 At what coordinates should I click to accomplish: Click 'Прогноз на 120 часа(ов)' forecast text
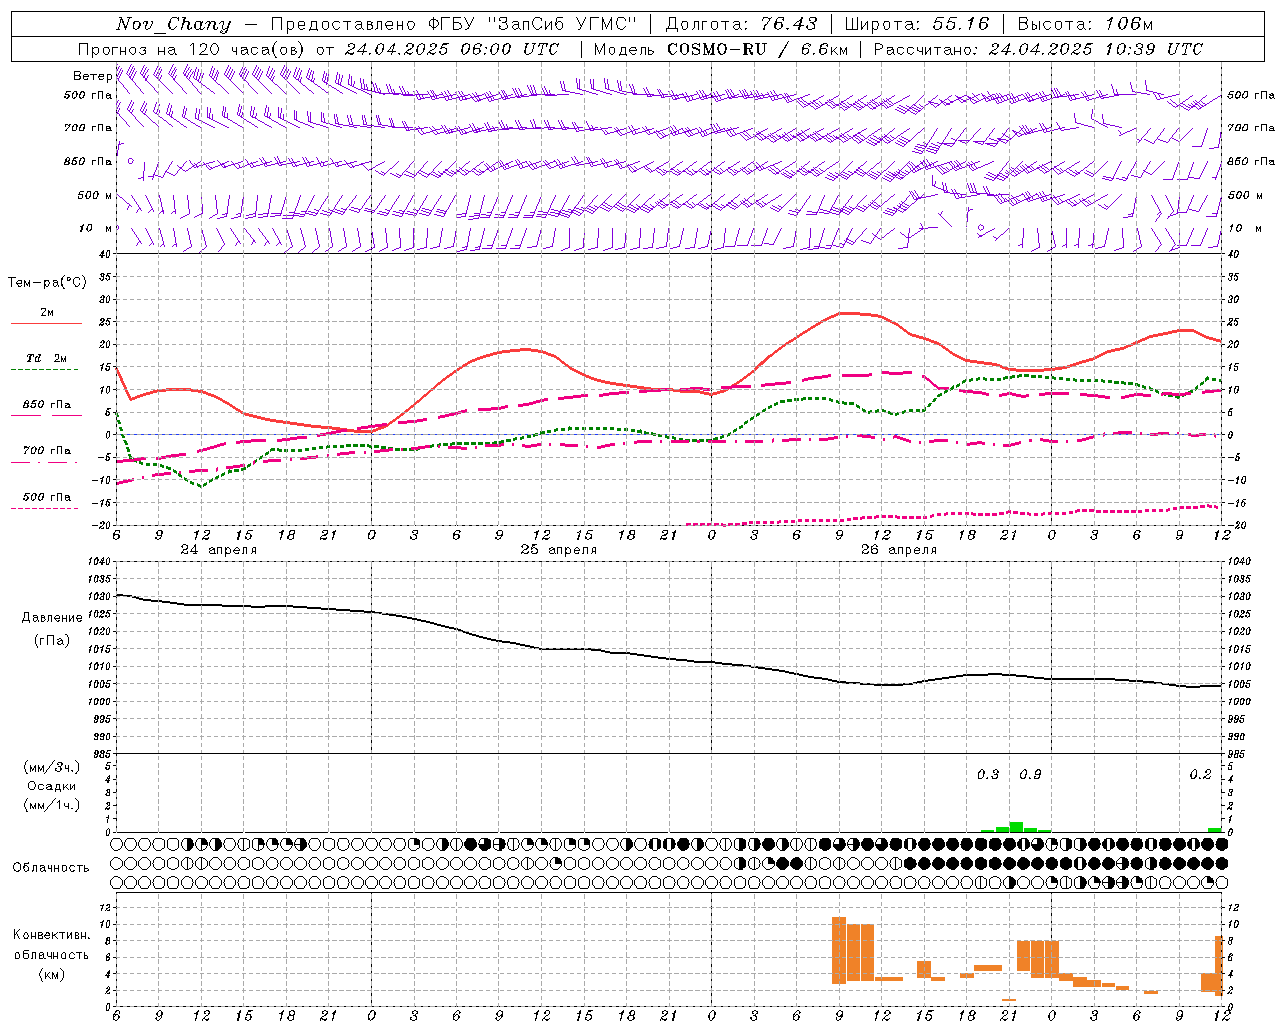[191, 49]
